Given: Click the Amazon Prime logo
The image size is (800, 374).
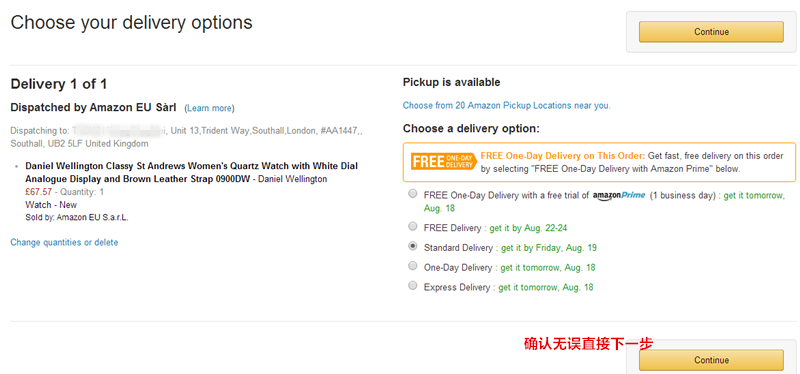Looking at the screenshot, I should (619, 196).
